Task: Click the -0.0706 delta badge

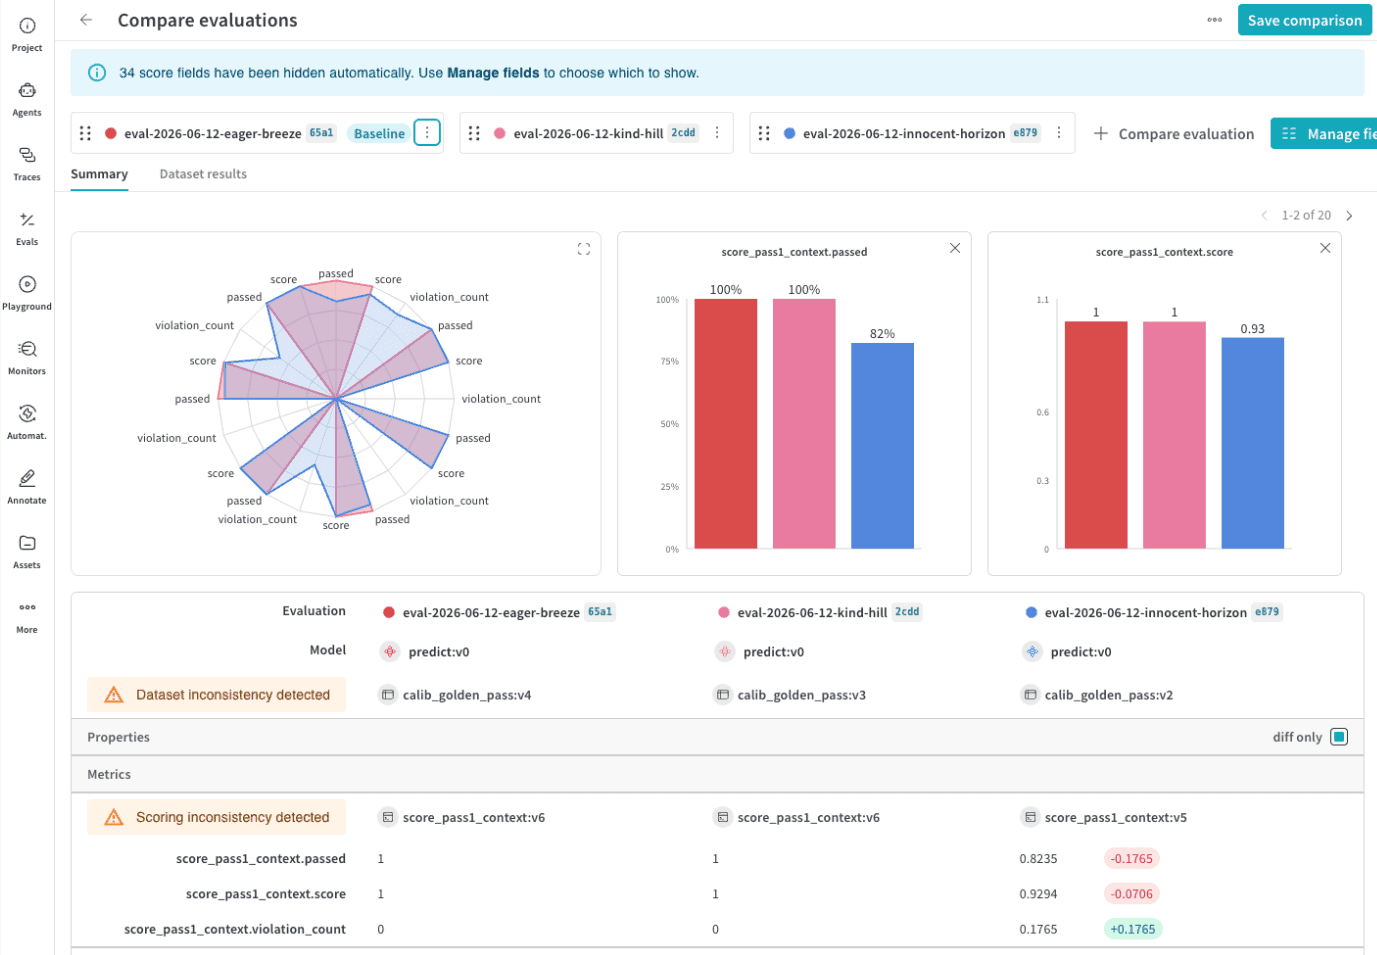Action: pyautogui.click(x=1132, y=894)
